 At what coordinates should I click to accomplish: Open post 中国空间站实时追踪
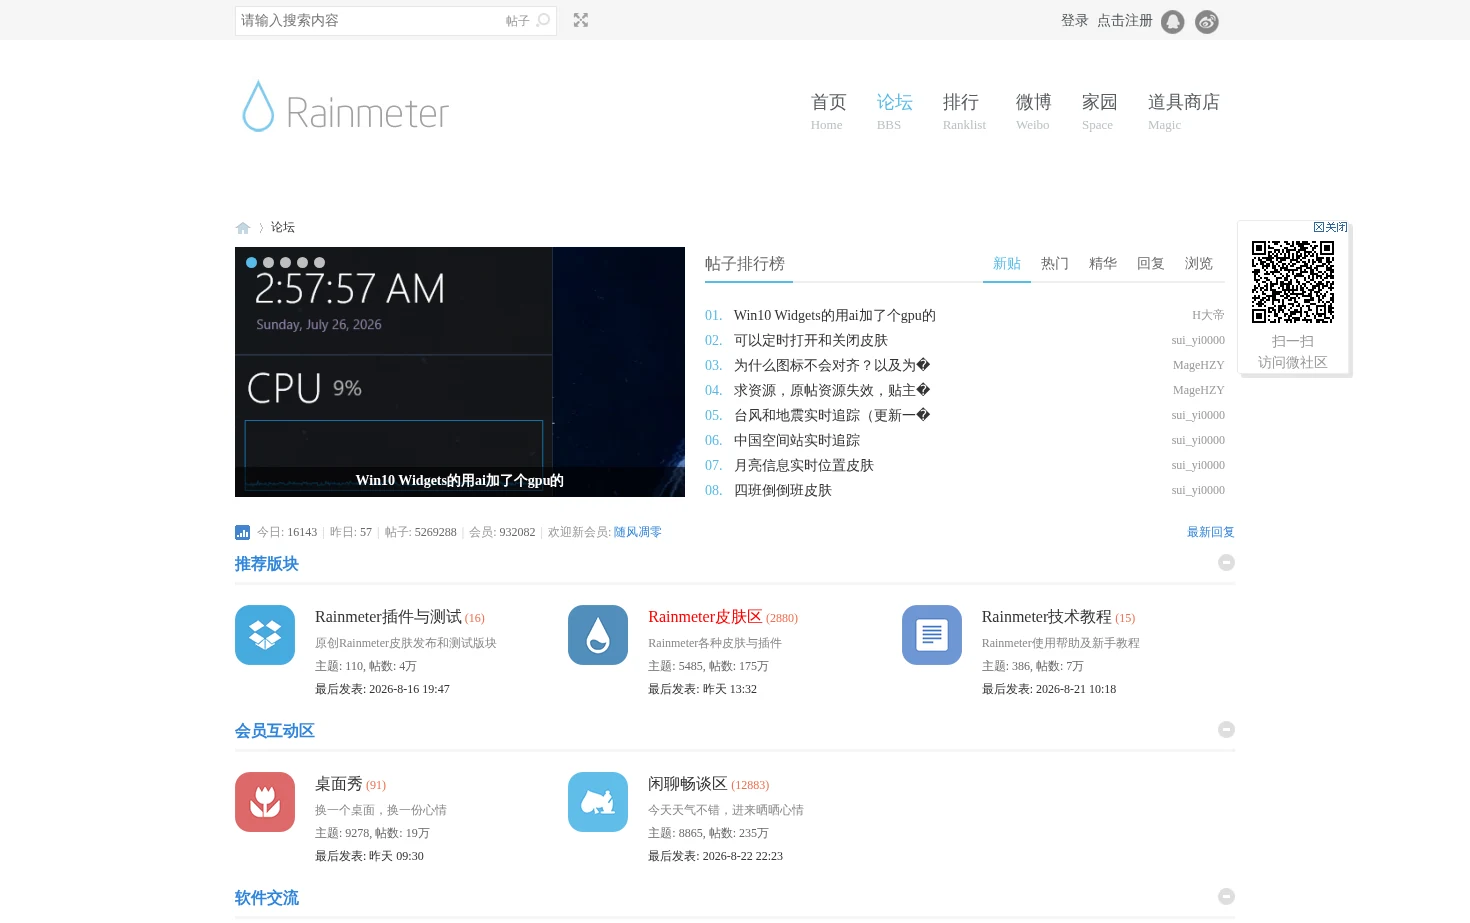coord(797,441)
